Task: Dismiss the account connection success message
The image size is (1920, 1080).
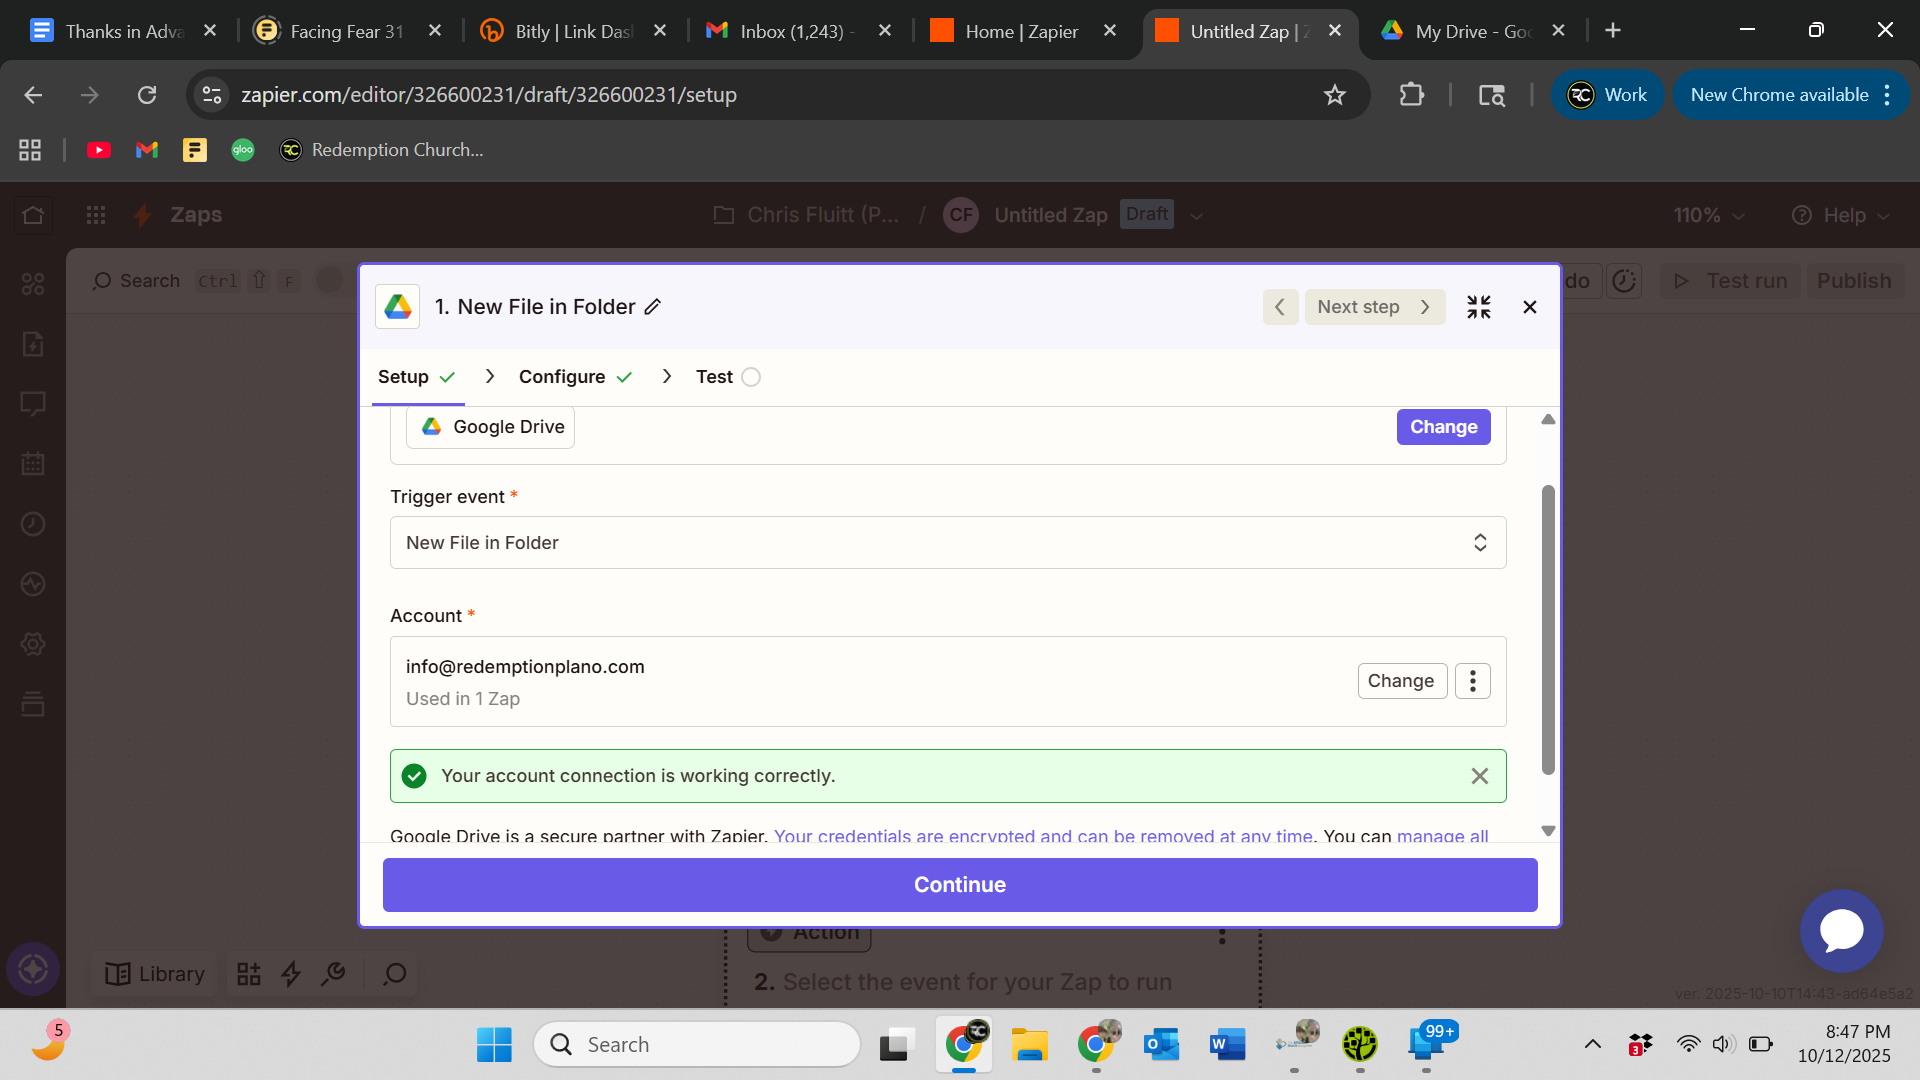Action: tap(1480, 776)
